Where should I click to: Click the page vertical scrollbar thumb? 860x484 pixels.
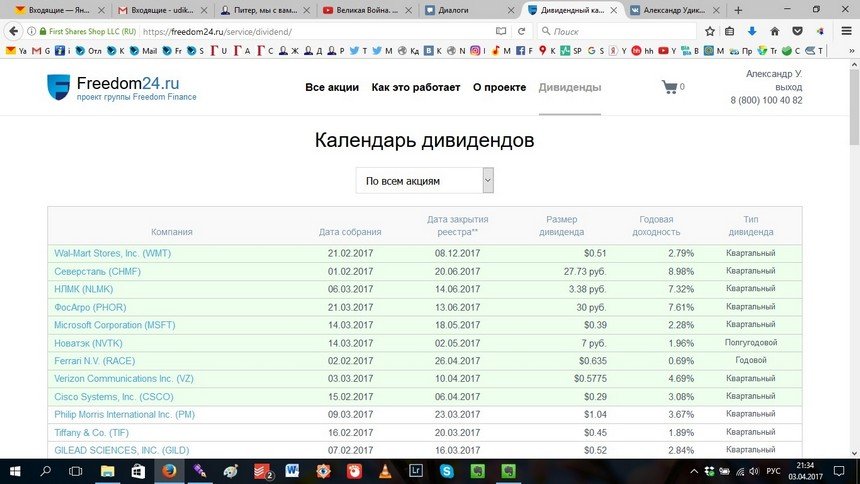coord(855,106)
